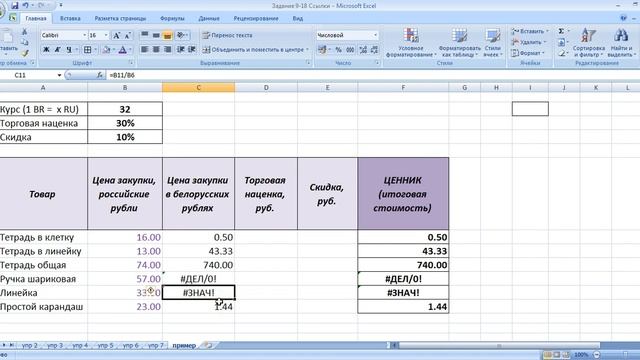This screenshot has width=640, height=360.
Task: Toggle Align Text Right
Action: click(167, 49)
